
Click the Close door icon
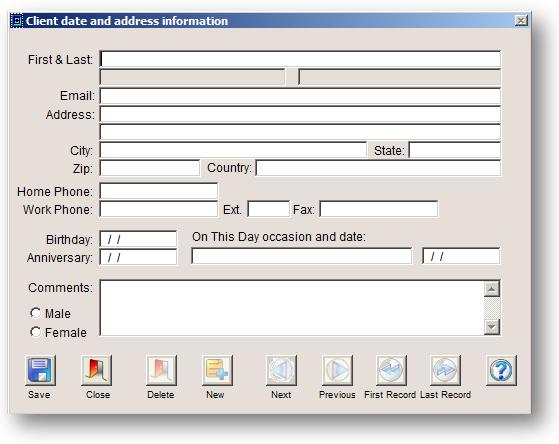tap(96, 370)
